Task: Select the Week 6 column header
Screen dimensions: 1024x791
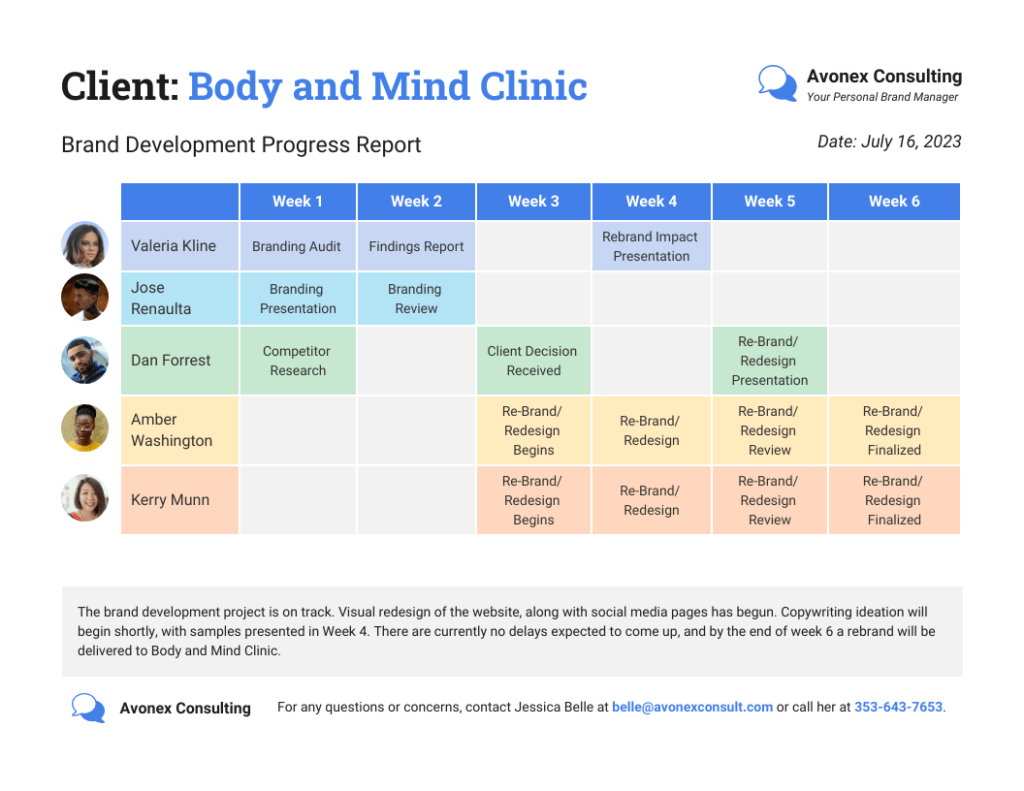Action: [893, 201]
